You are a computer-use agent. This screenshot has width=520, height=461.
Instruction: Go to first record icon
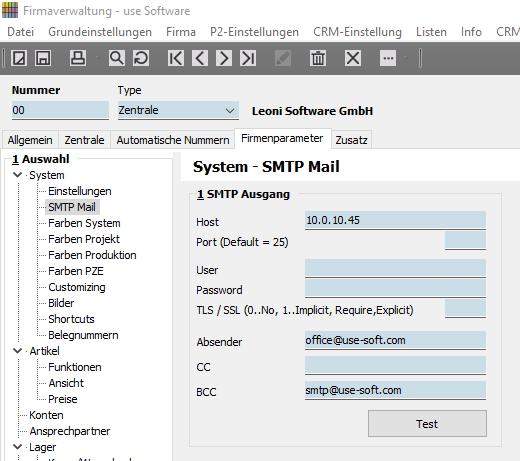click(x=176, y=58)
